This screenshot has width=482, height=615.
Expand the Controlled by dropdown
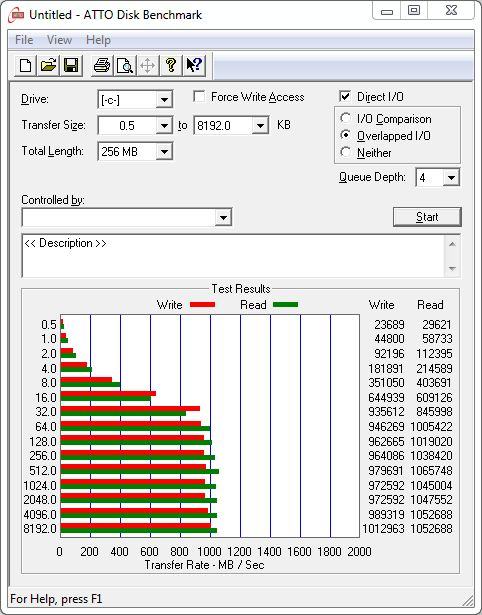[x=223, y=217]
